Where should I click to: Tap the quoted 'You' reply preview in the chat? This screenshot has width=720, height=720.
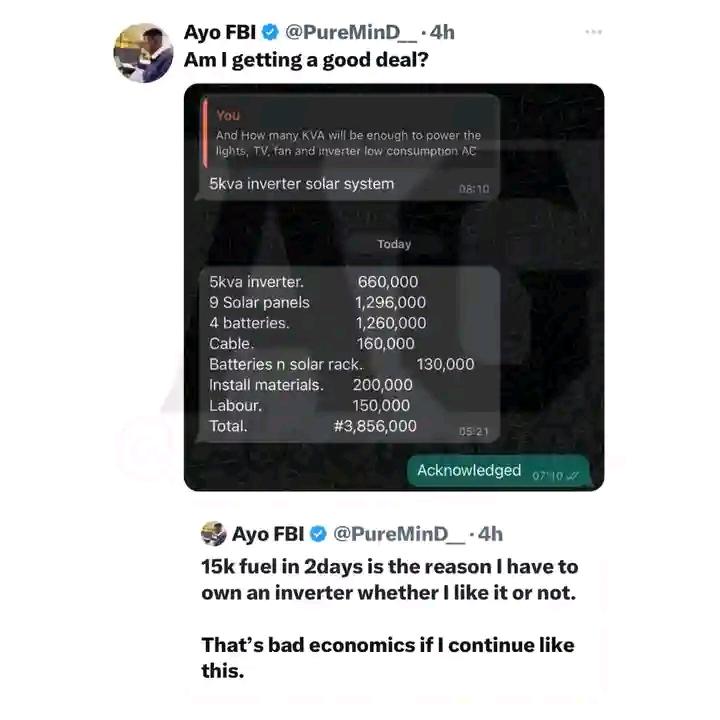(x=350, y=133)
